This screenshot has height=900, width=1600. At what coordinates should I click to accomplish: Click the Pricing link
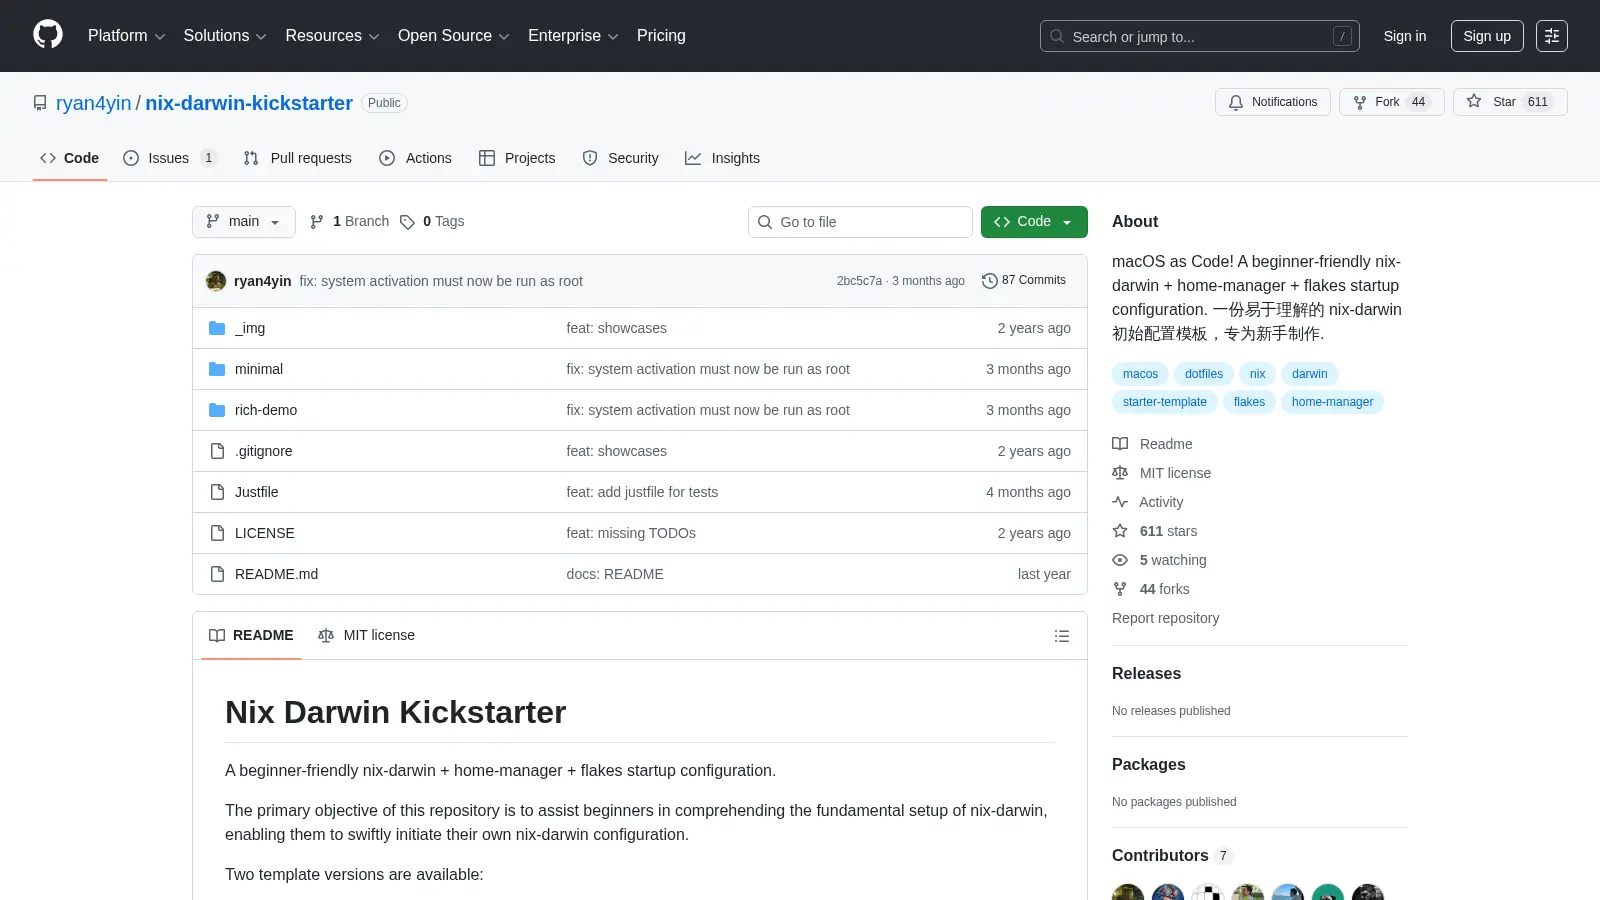pyautogui.click(x=661, y=36)
